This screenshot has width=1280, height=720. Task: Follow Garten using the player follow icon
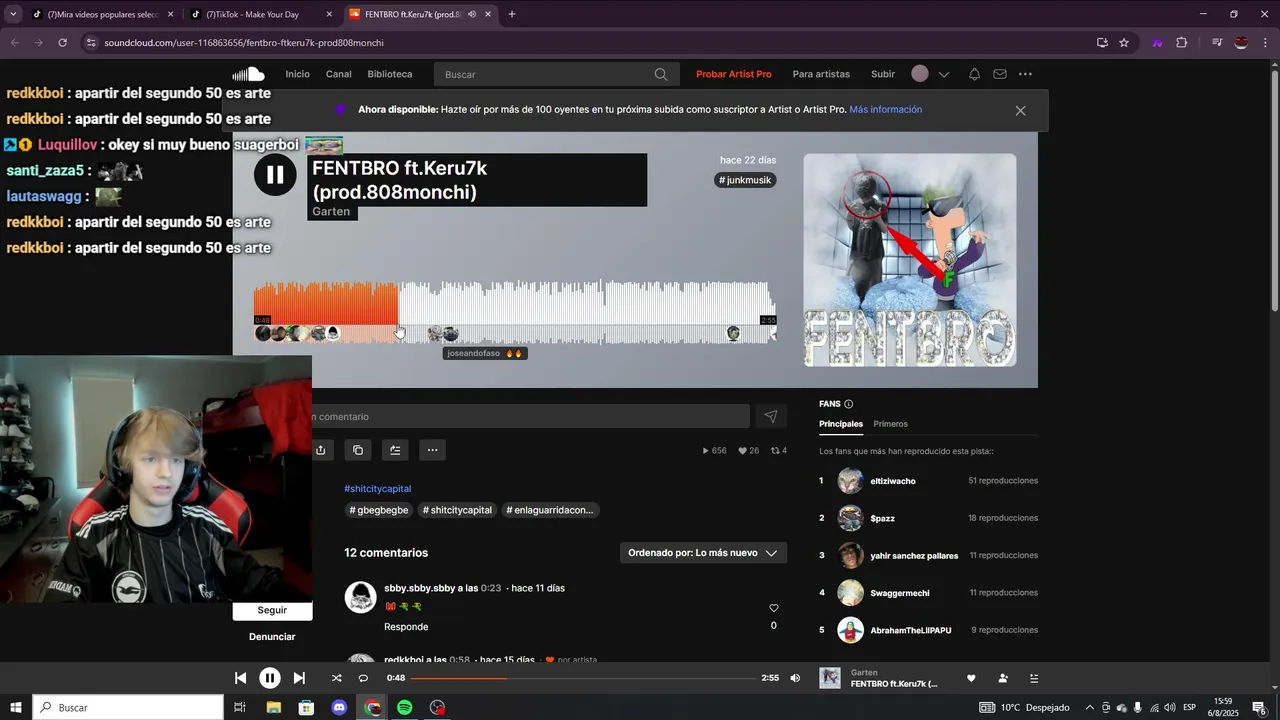click(1003, 678)
